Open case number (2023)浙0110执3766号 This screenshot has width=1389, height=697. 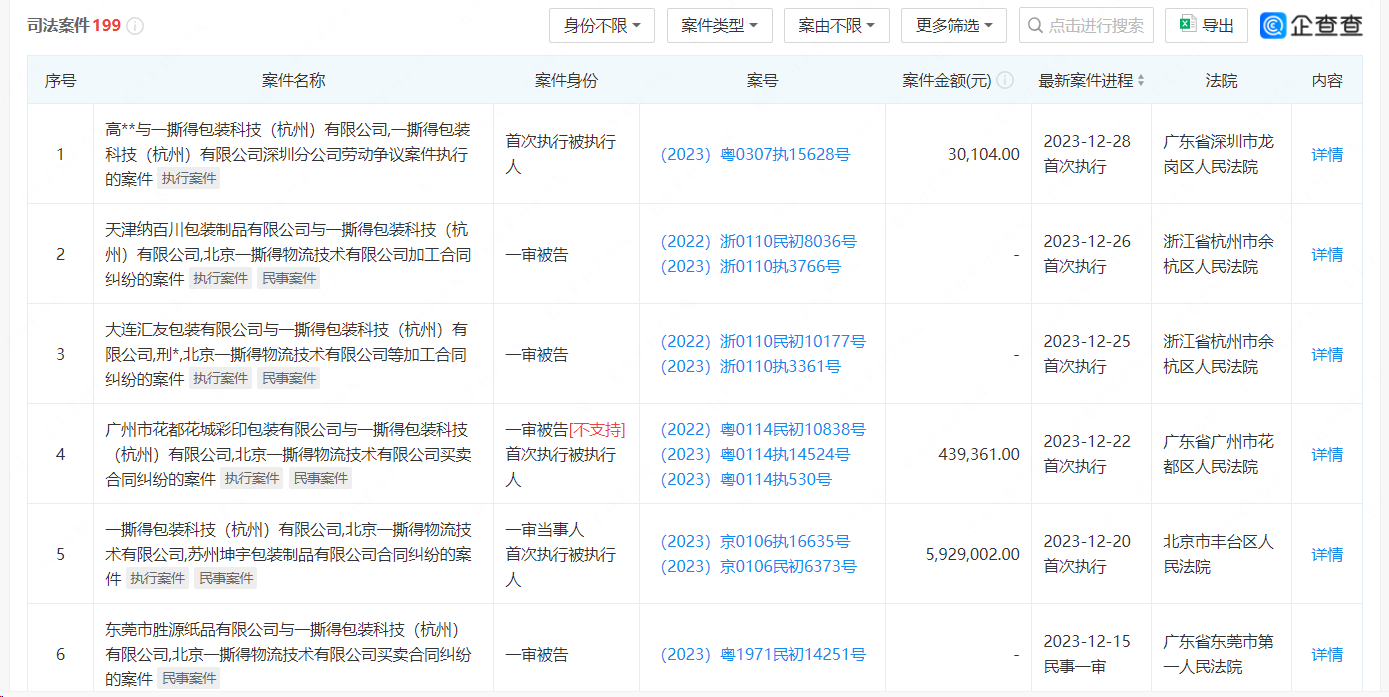click(x=751, y=266)
